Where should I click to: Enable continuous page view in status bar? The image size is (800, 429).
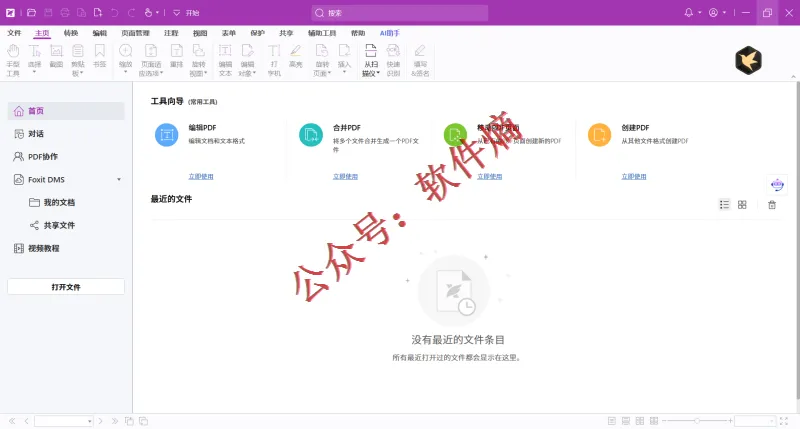626,421
